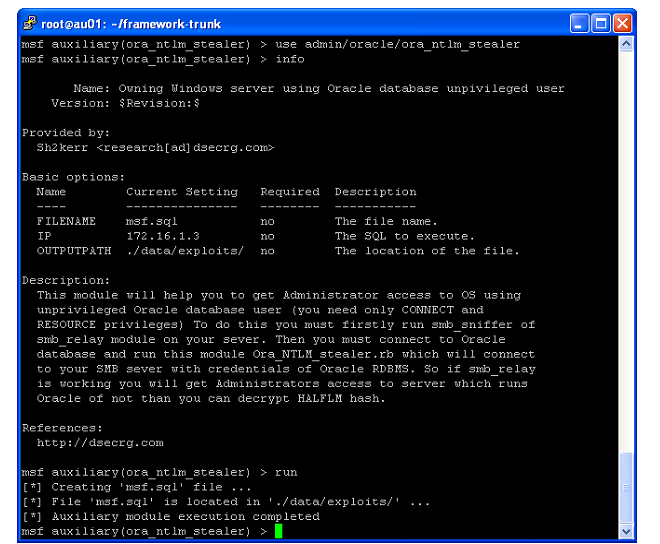Click the 'IP' option name
Image resolution: width=660 pixels, height=544 pixels.
[x=44, y=236]
